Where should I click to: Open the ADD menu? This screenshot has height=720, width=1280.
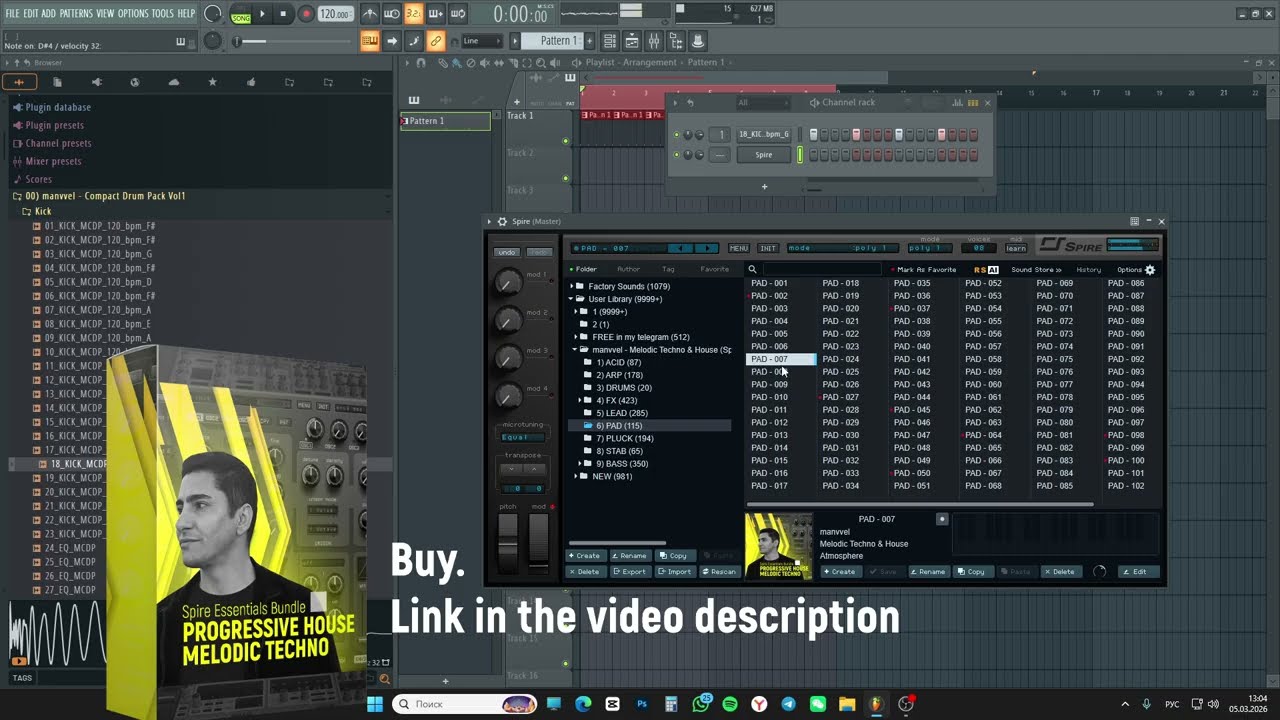pyautogui.click(x=49, y=13)
